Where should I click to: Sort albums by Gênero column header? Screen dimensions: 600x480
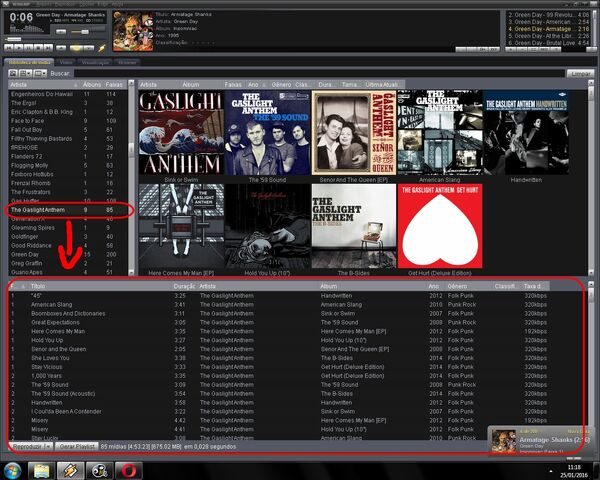click(281, 85)
